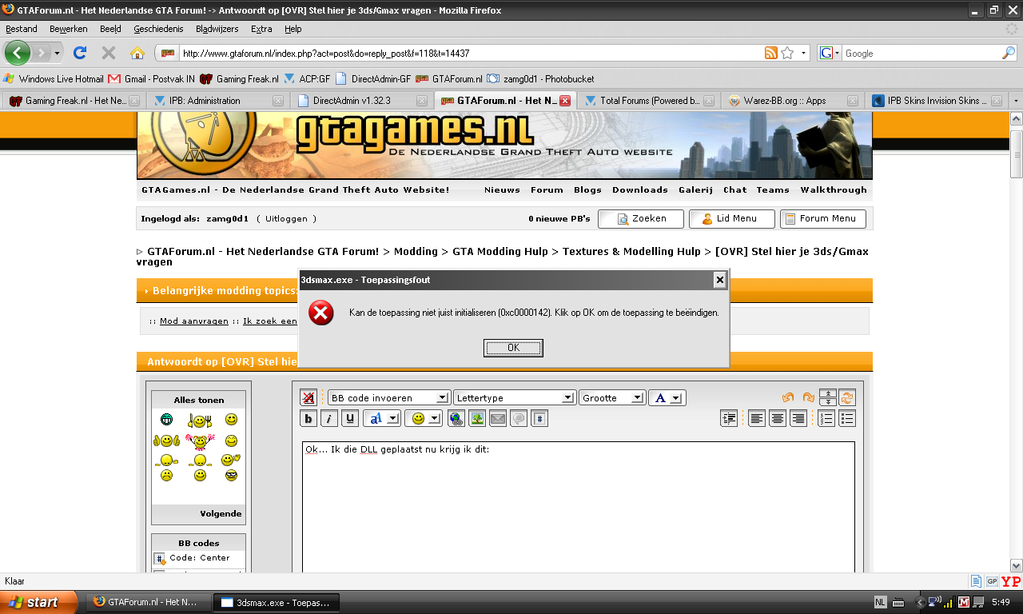Click OK in the 3dsmax.exe error dialog

[x=513, y=348]
